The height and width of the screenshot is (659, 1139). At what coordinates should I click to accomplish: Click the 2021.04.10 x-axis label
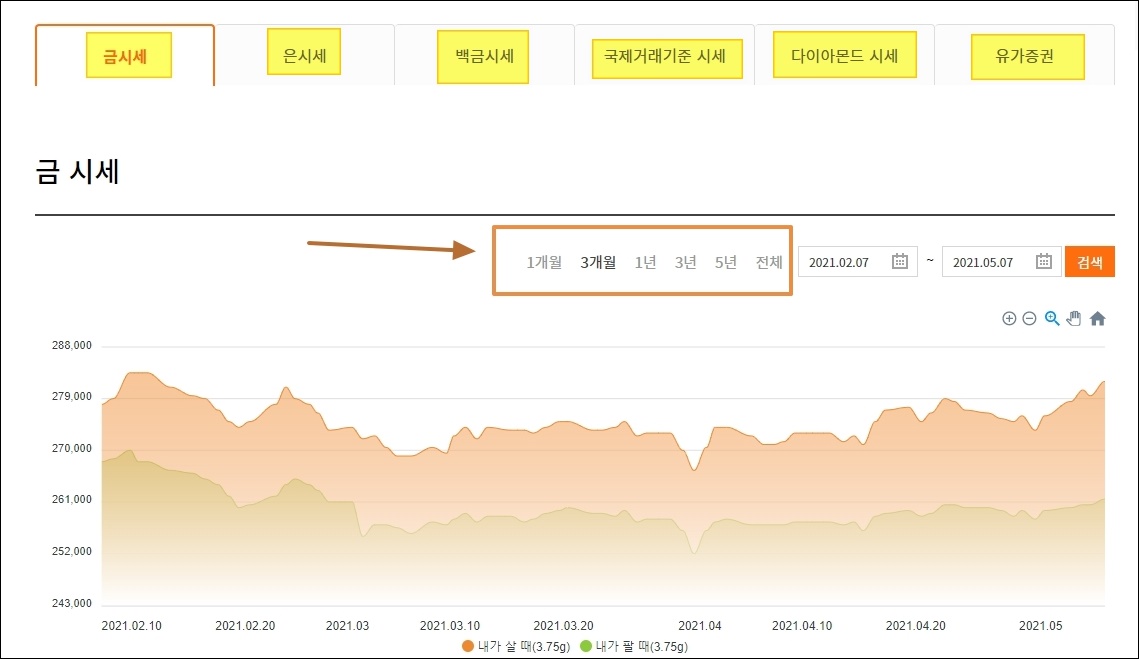(x=802, y=626)
